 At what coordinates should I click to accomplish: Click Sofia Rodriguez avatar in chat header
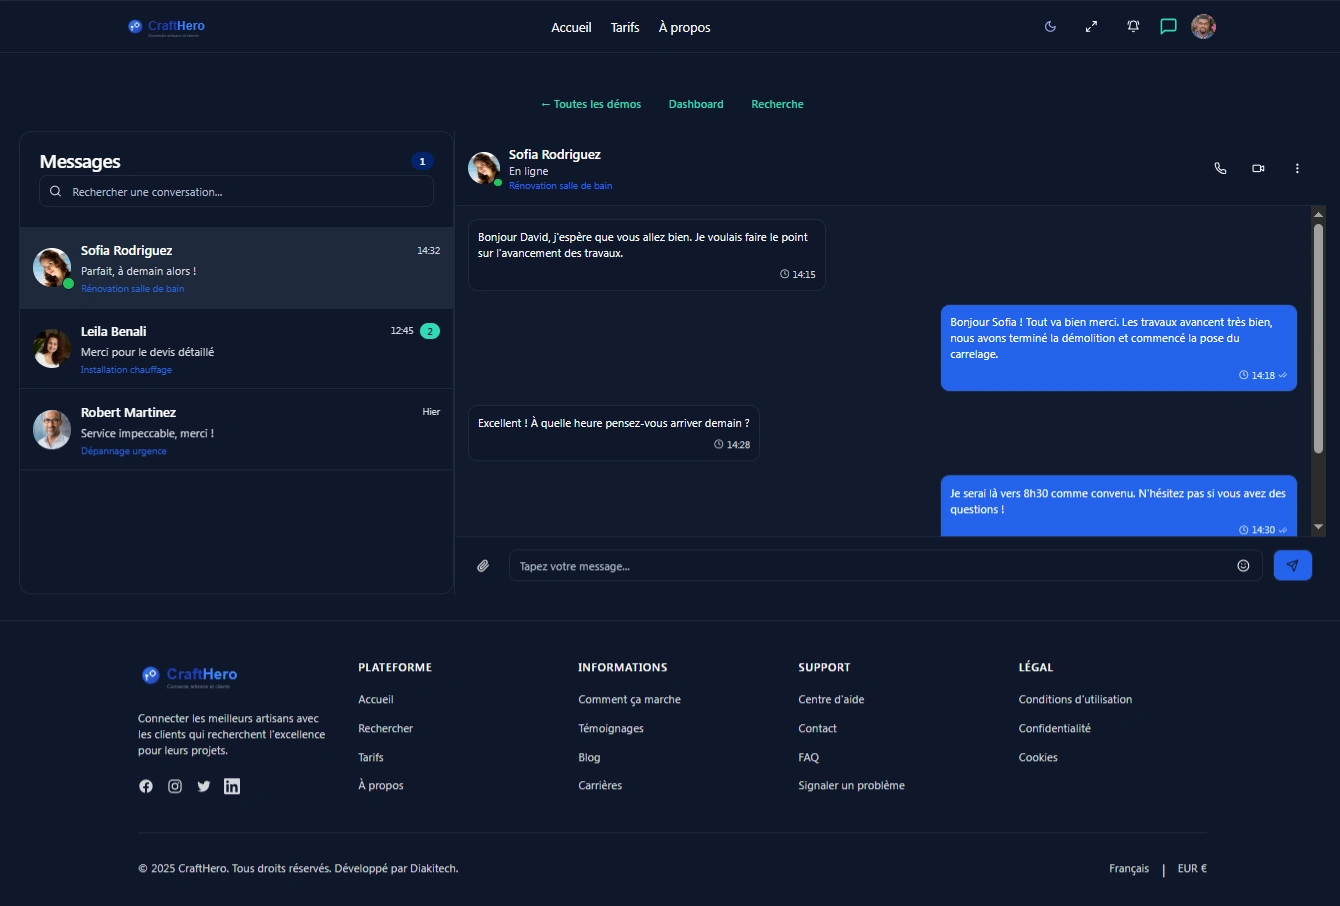pos(484,168)
